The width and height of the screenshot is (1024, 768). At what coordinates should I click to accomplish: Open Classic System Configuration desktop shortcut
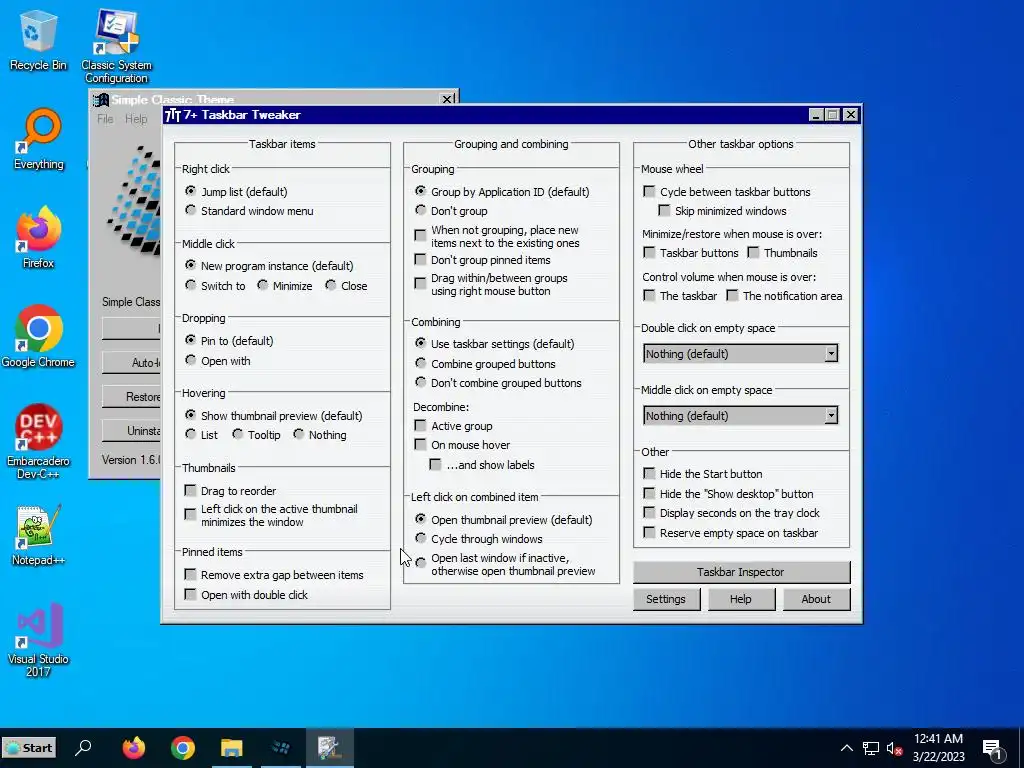(x=116, y=46)
